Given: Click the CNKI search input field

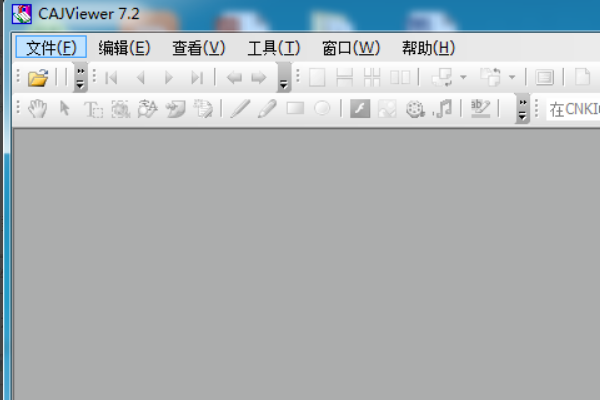Looking at the screenshot, I should [573, 109].
